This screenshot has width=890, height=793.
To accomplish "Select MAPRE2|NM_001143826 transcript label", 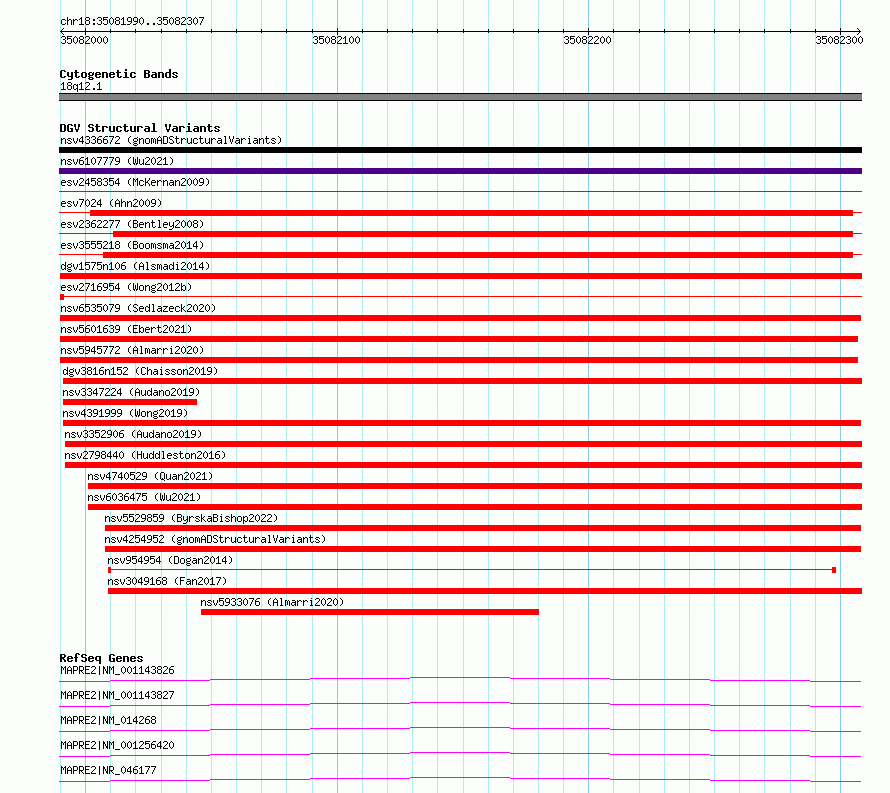I will (x=117, y=670).
